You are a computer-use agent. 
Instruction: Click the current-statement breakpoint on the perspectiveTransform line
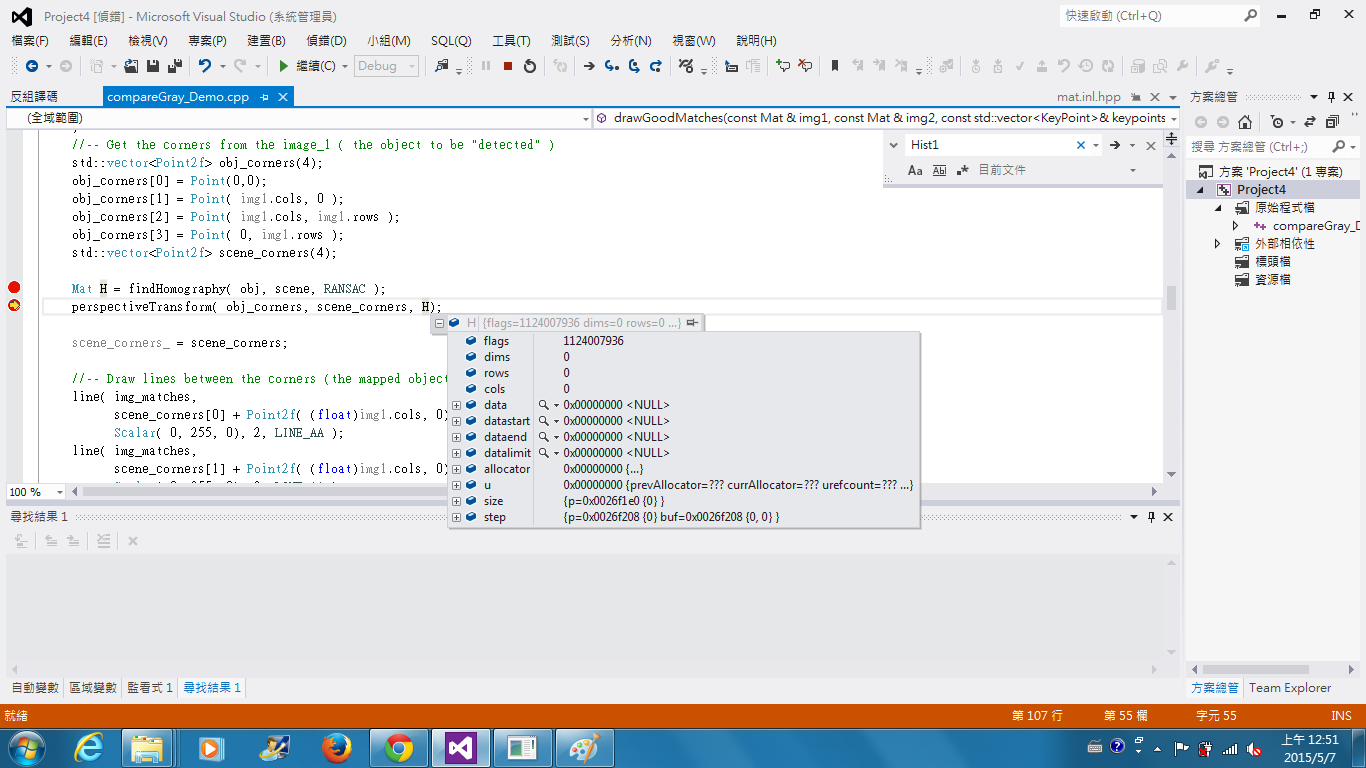coord(14,306)
